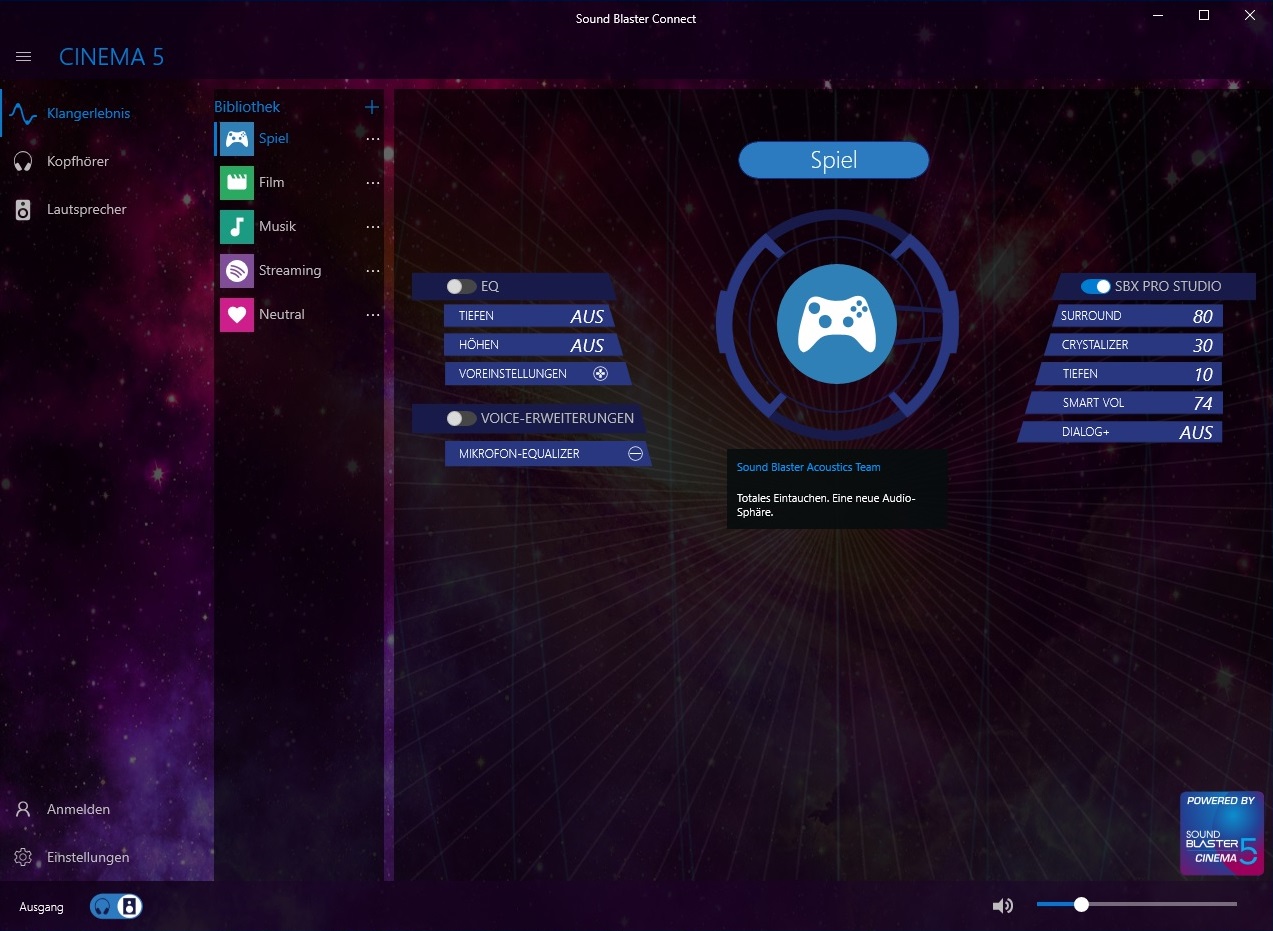The height and width of the screenshot is (931, 1273).
Task: Click the Surround value 80
Action: click(1202, 316)
